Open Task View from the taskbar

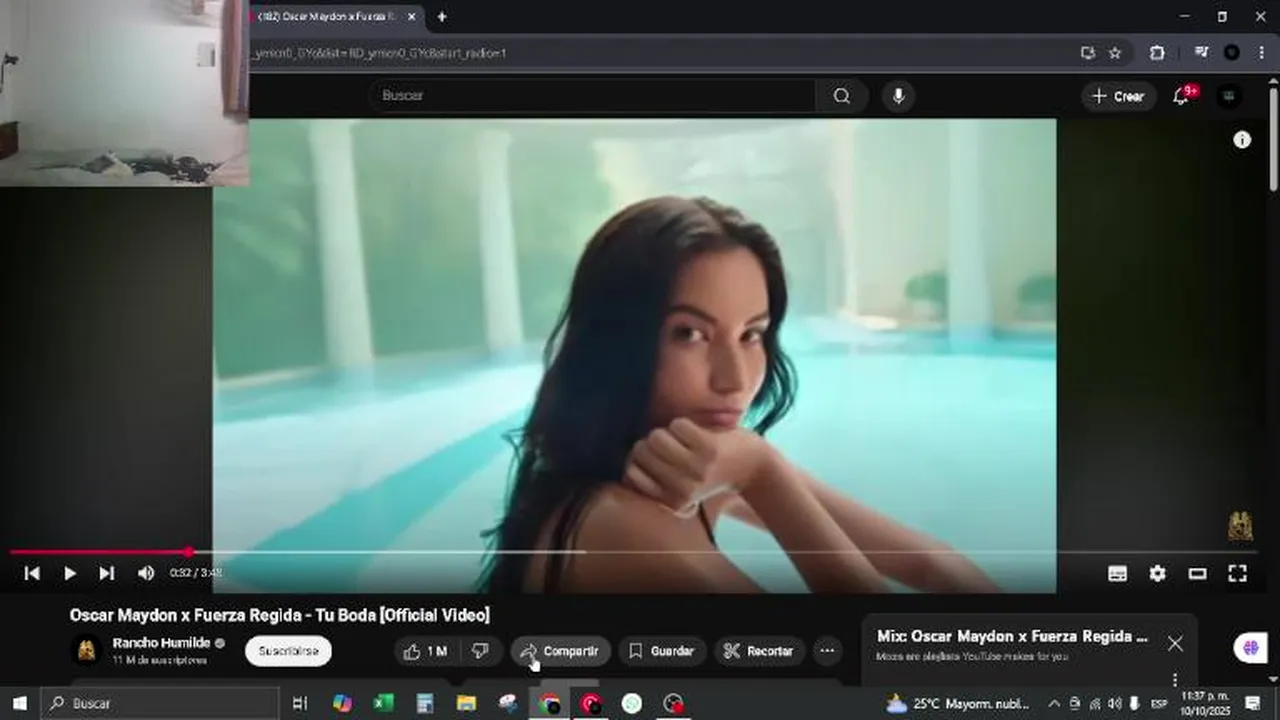(299, 703)
